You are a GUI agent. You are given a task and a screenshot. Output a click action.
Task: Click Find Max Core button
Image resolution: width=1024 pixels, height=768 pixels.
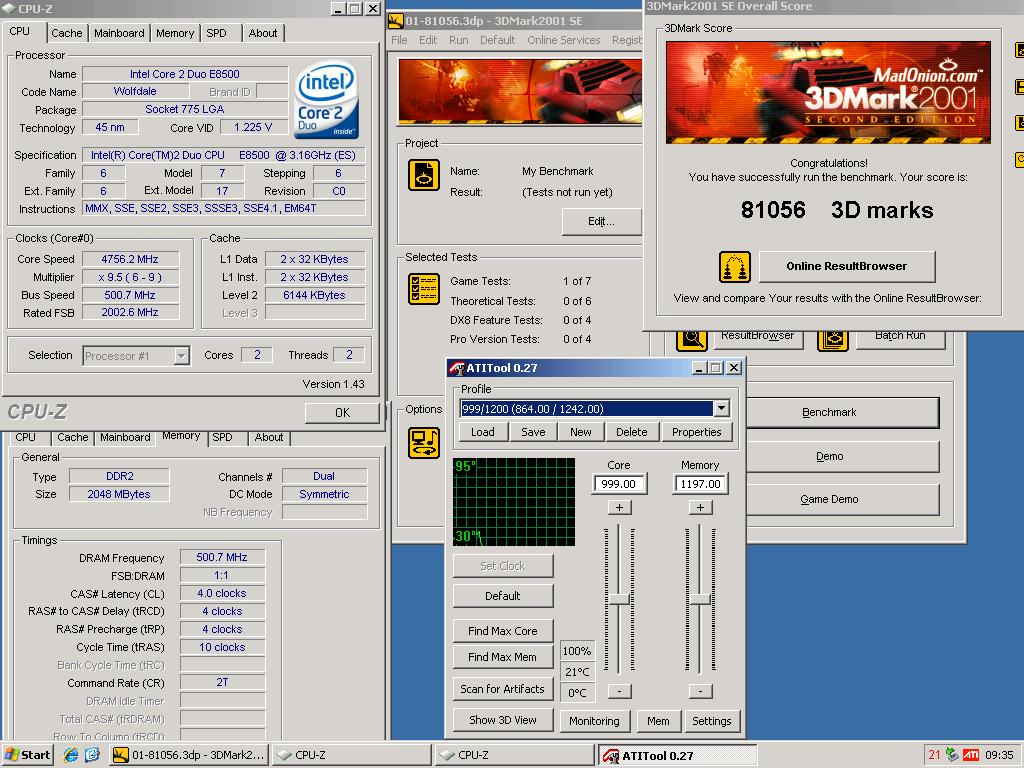click(x=503, y=632)
